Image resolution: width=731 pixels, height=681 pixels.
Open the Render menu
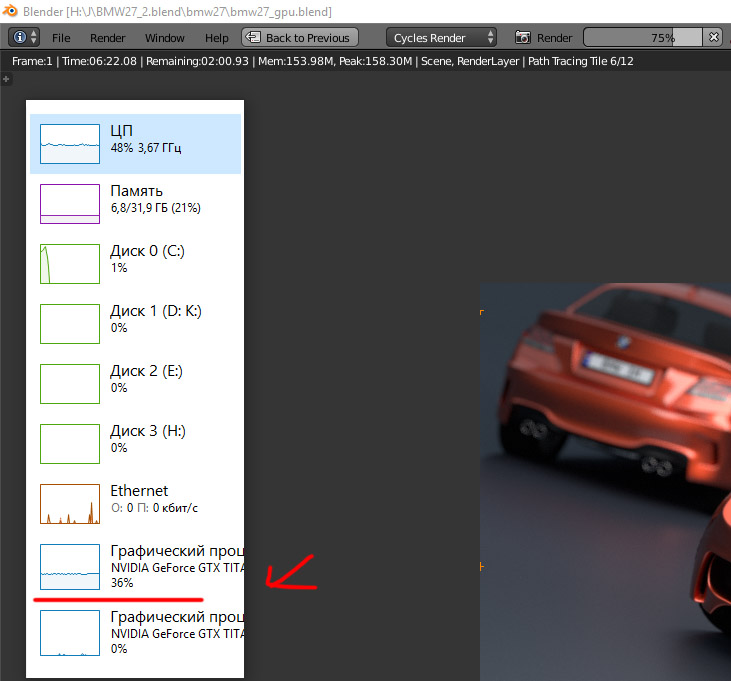(108, 38)
